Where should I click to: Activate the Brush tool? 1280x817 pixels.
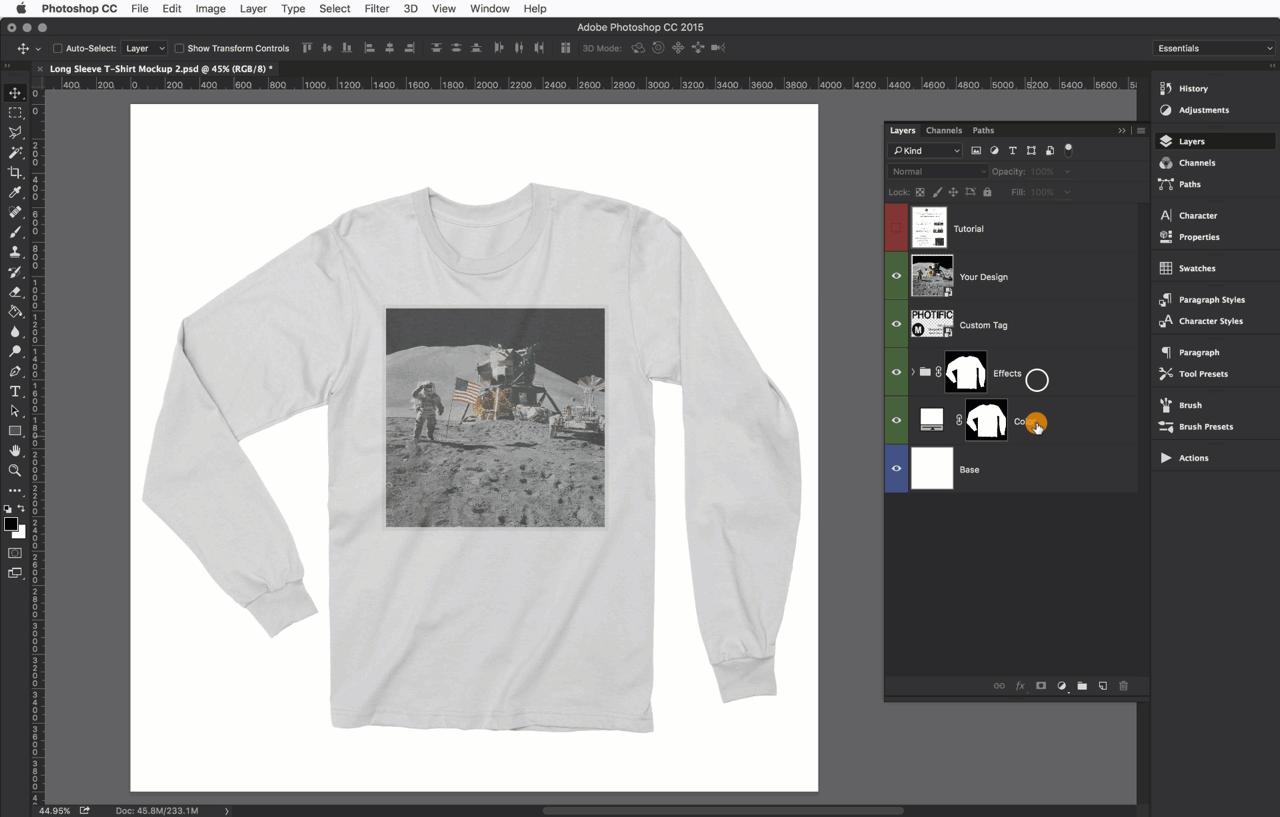click(15, 232)
